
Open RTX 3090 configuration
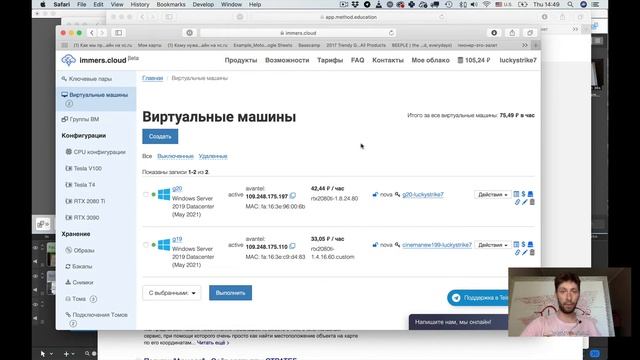tap(82, 217)
